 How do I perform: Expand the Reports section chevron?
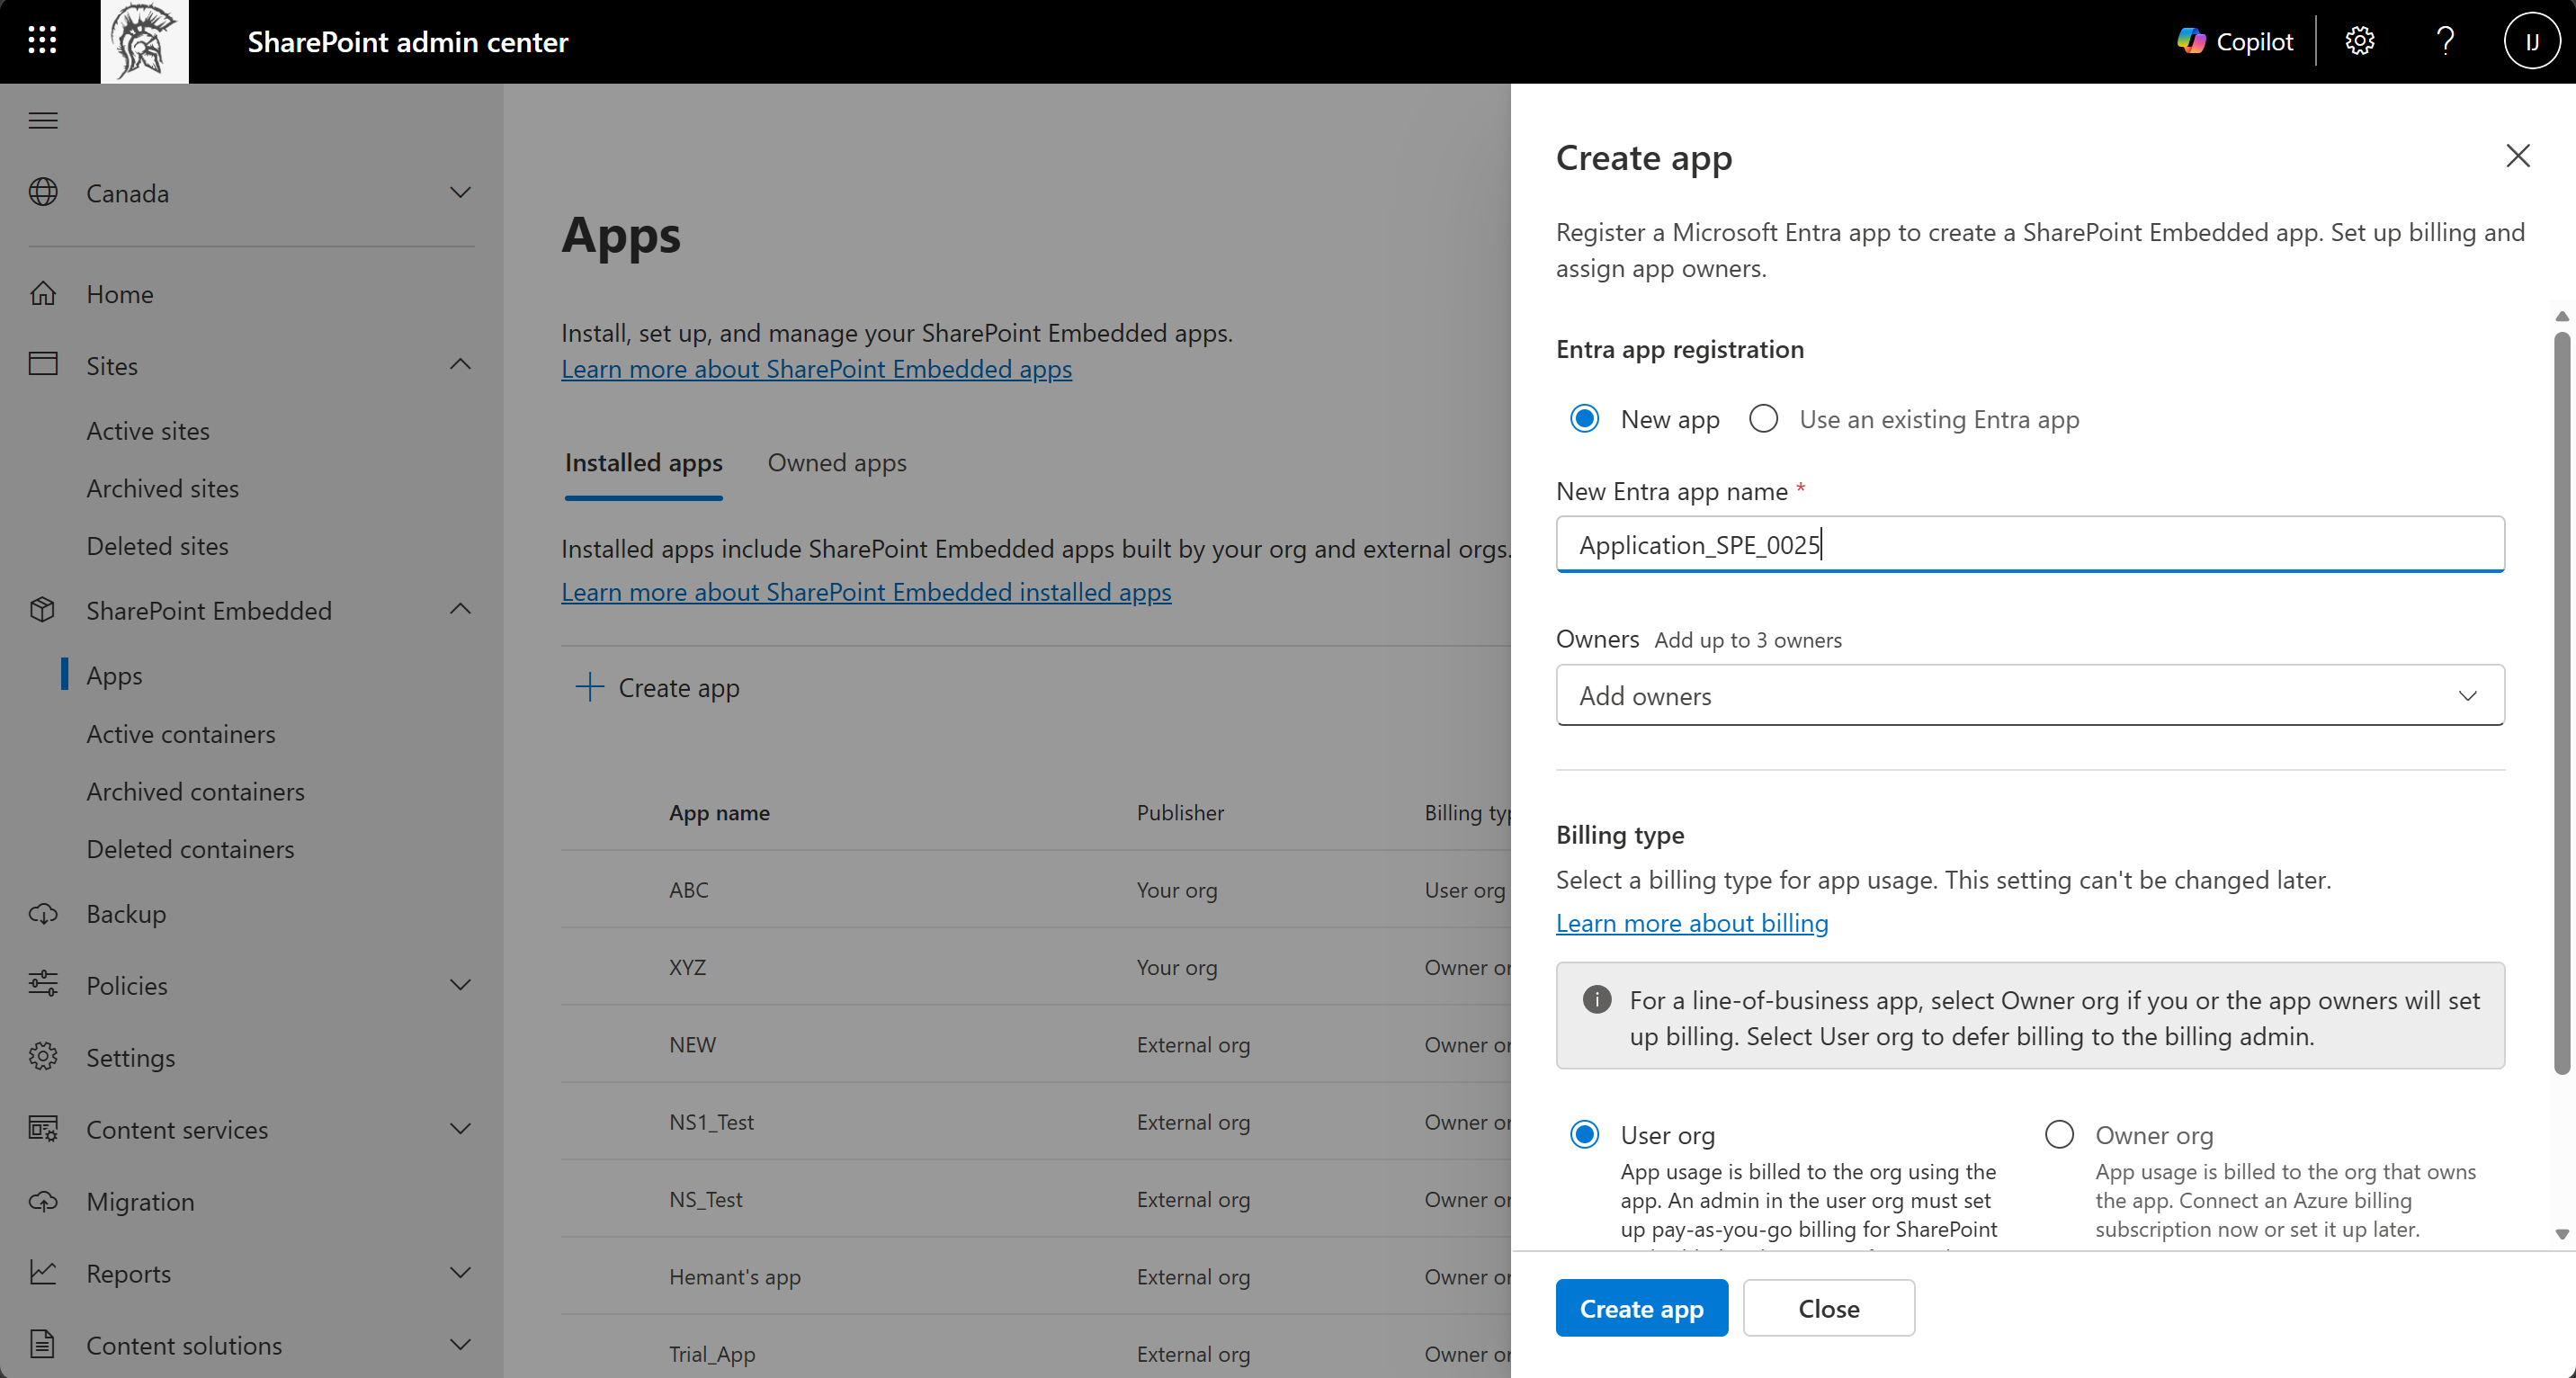coord(460,1272)
